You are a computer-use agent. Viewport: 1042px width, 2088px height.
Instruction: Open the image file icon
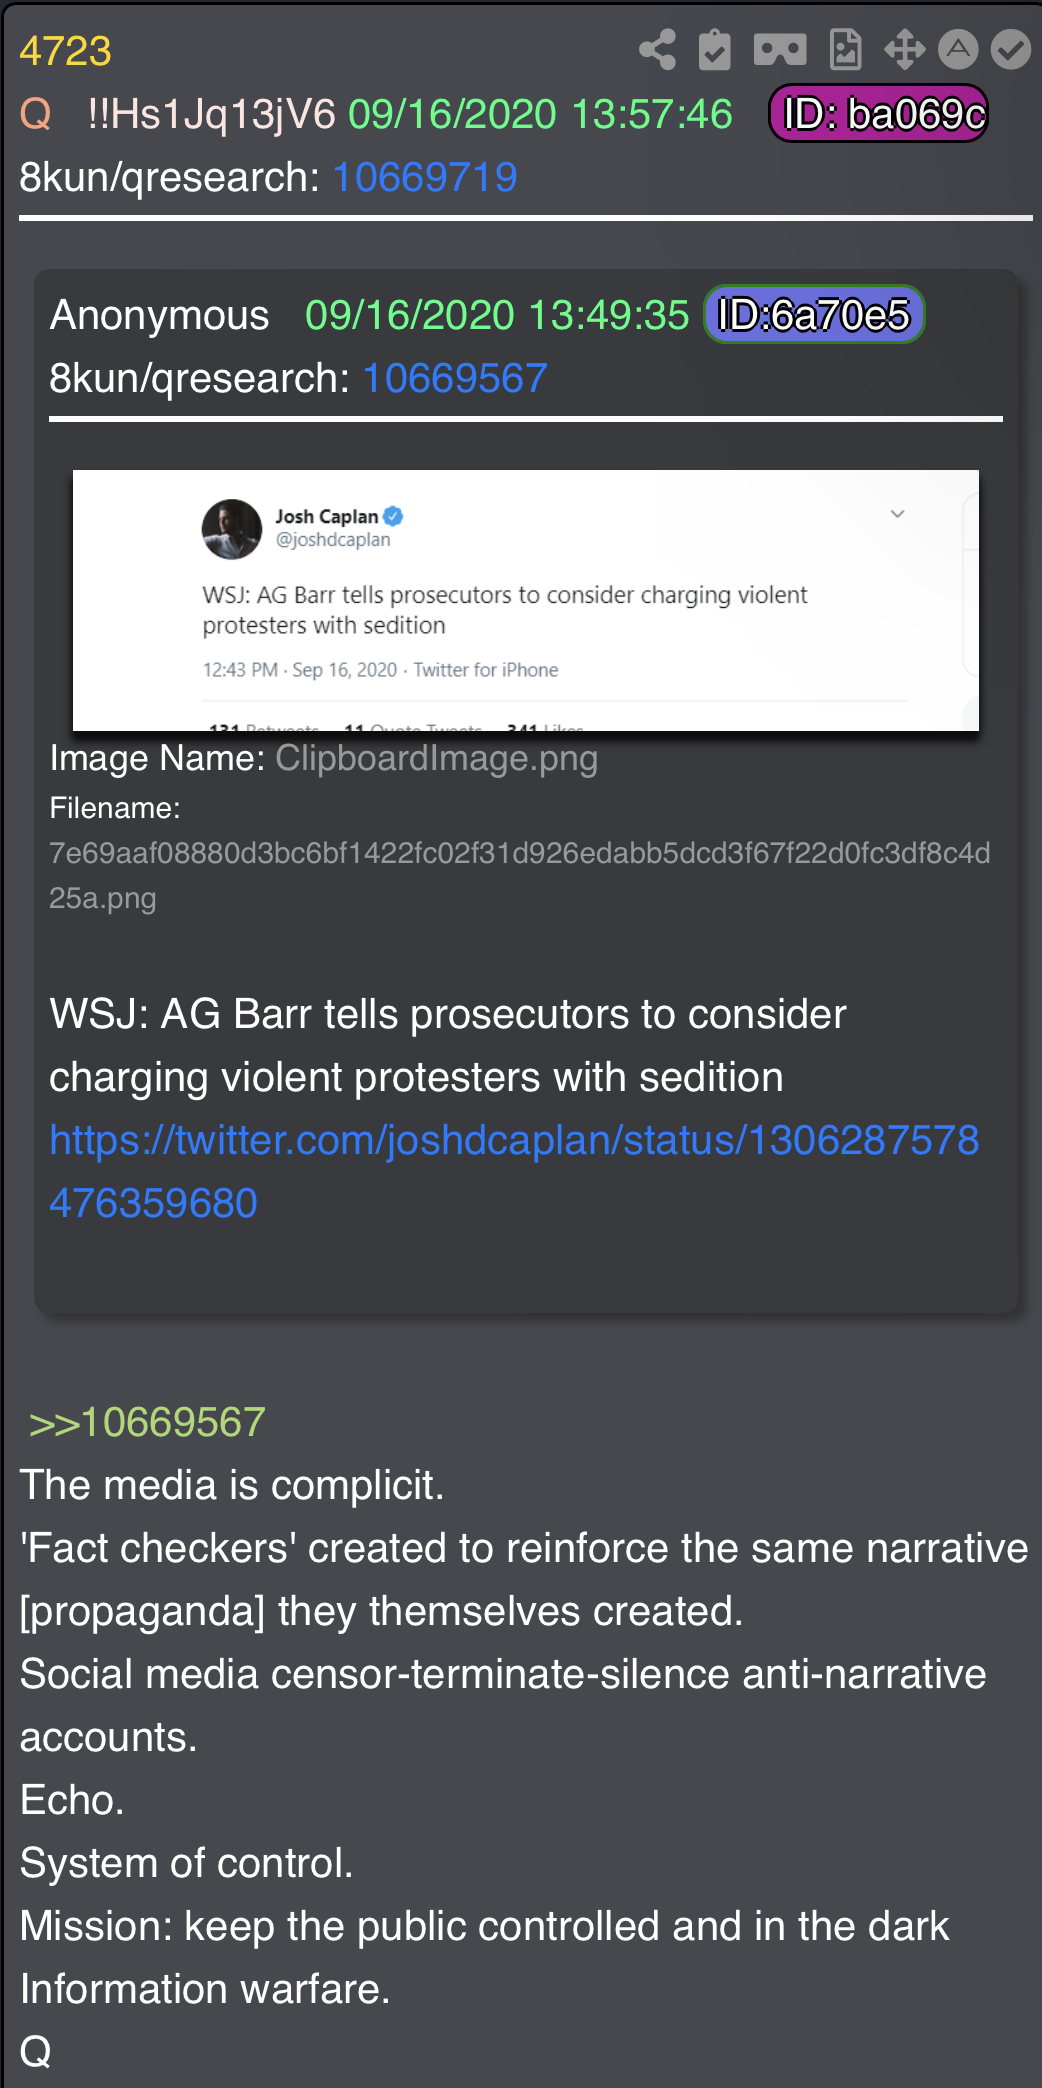coord(846,50)
